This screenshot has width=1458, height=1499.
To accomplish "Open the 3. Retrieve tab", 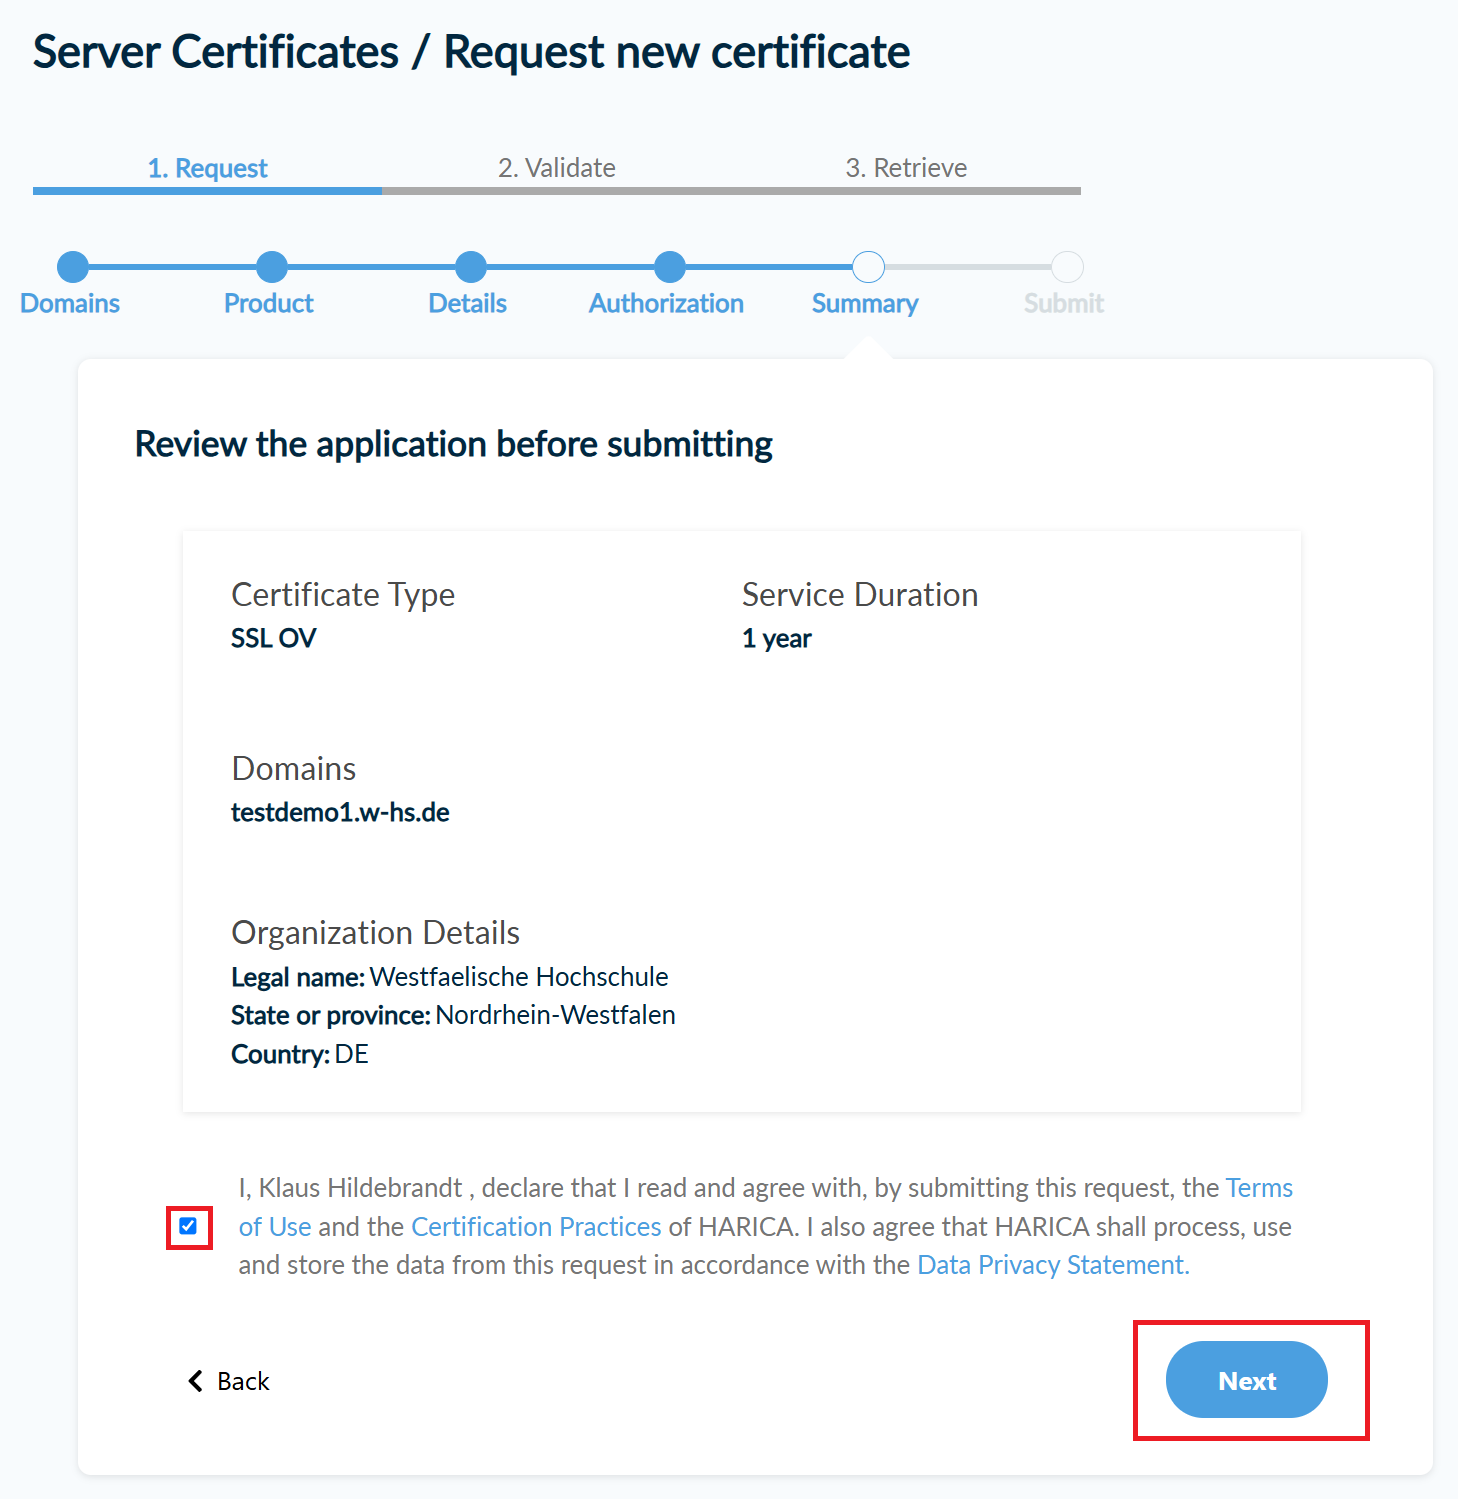I will coord(906,168).
